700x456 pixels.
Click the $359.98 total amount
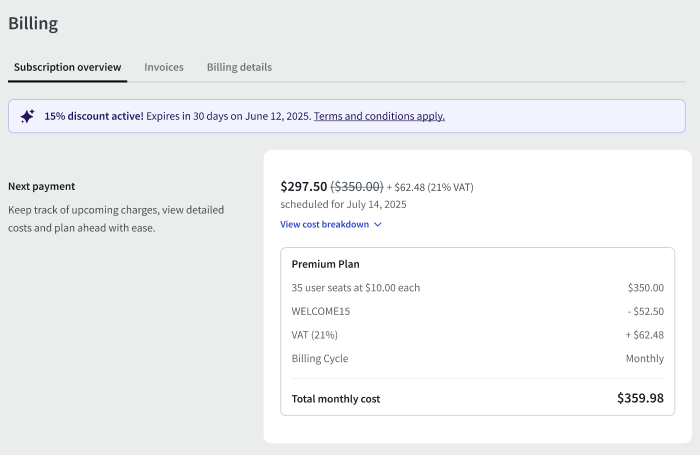[641, 398]
